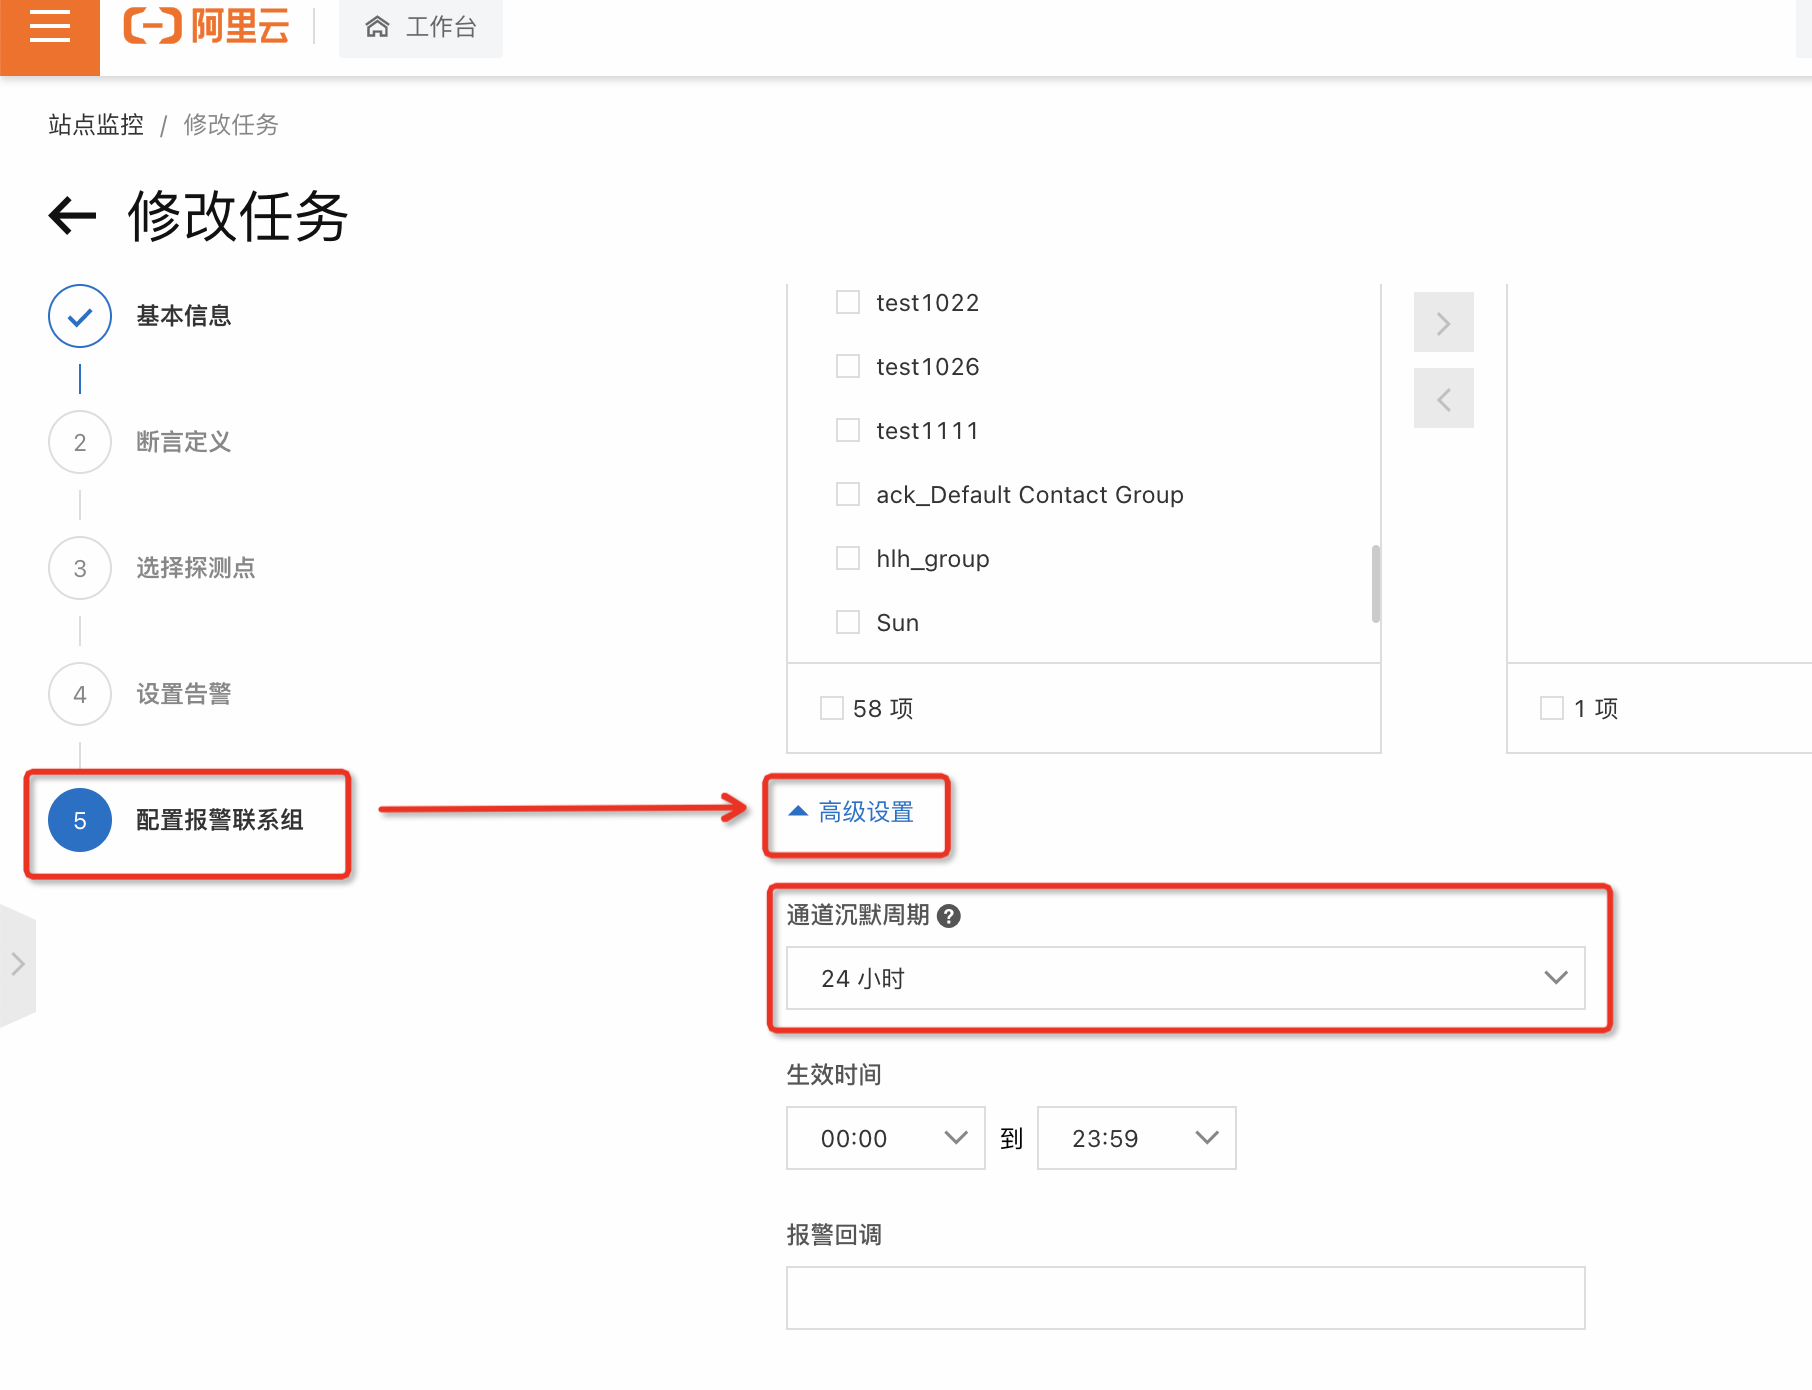Click the completed 基本信息 step checkmark
Viewport: 1812px width, 1390px height.
(x=80, y=316)
